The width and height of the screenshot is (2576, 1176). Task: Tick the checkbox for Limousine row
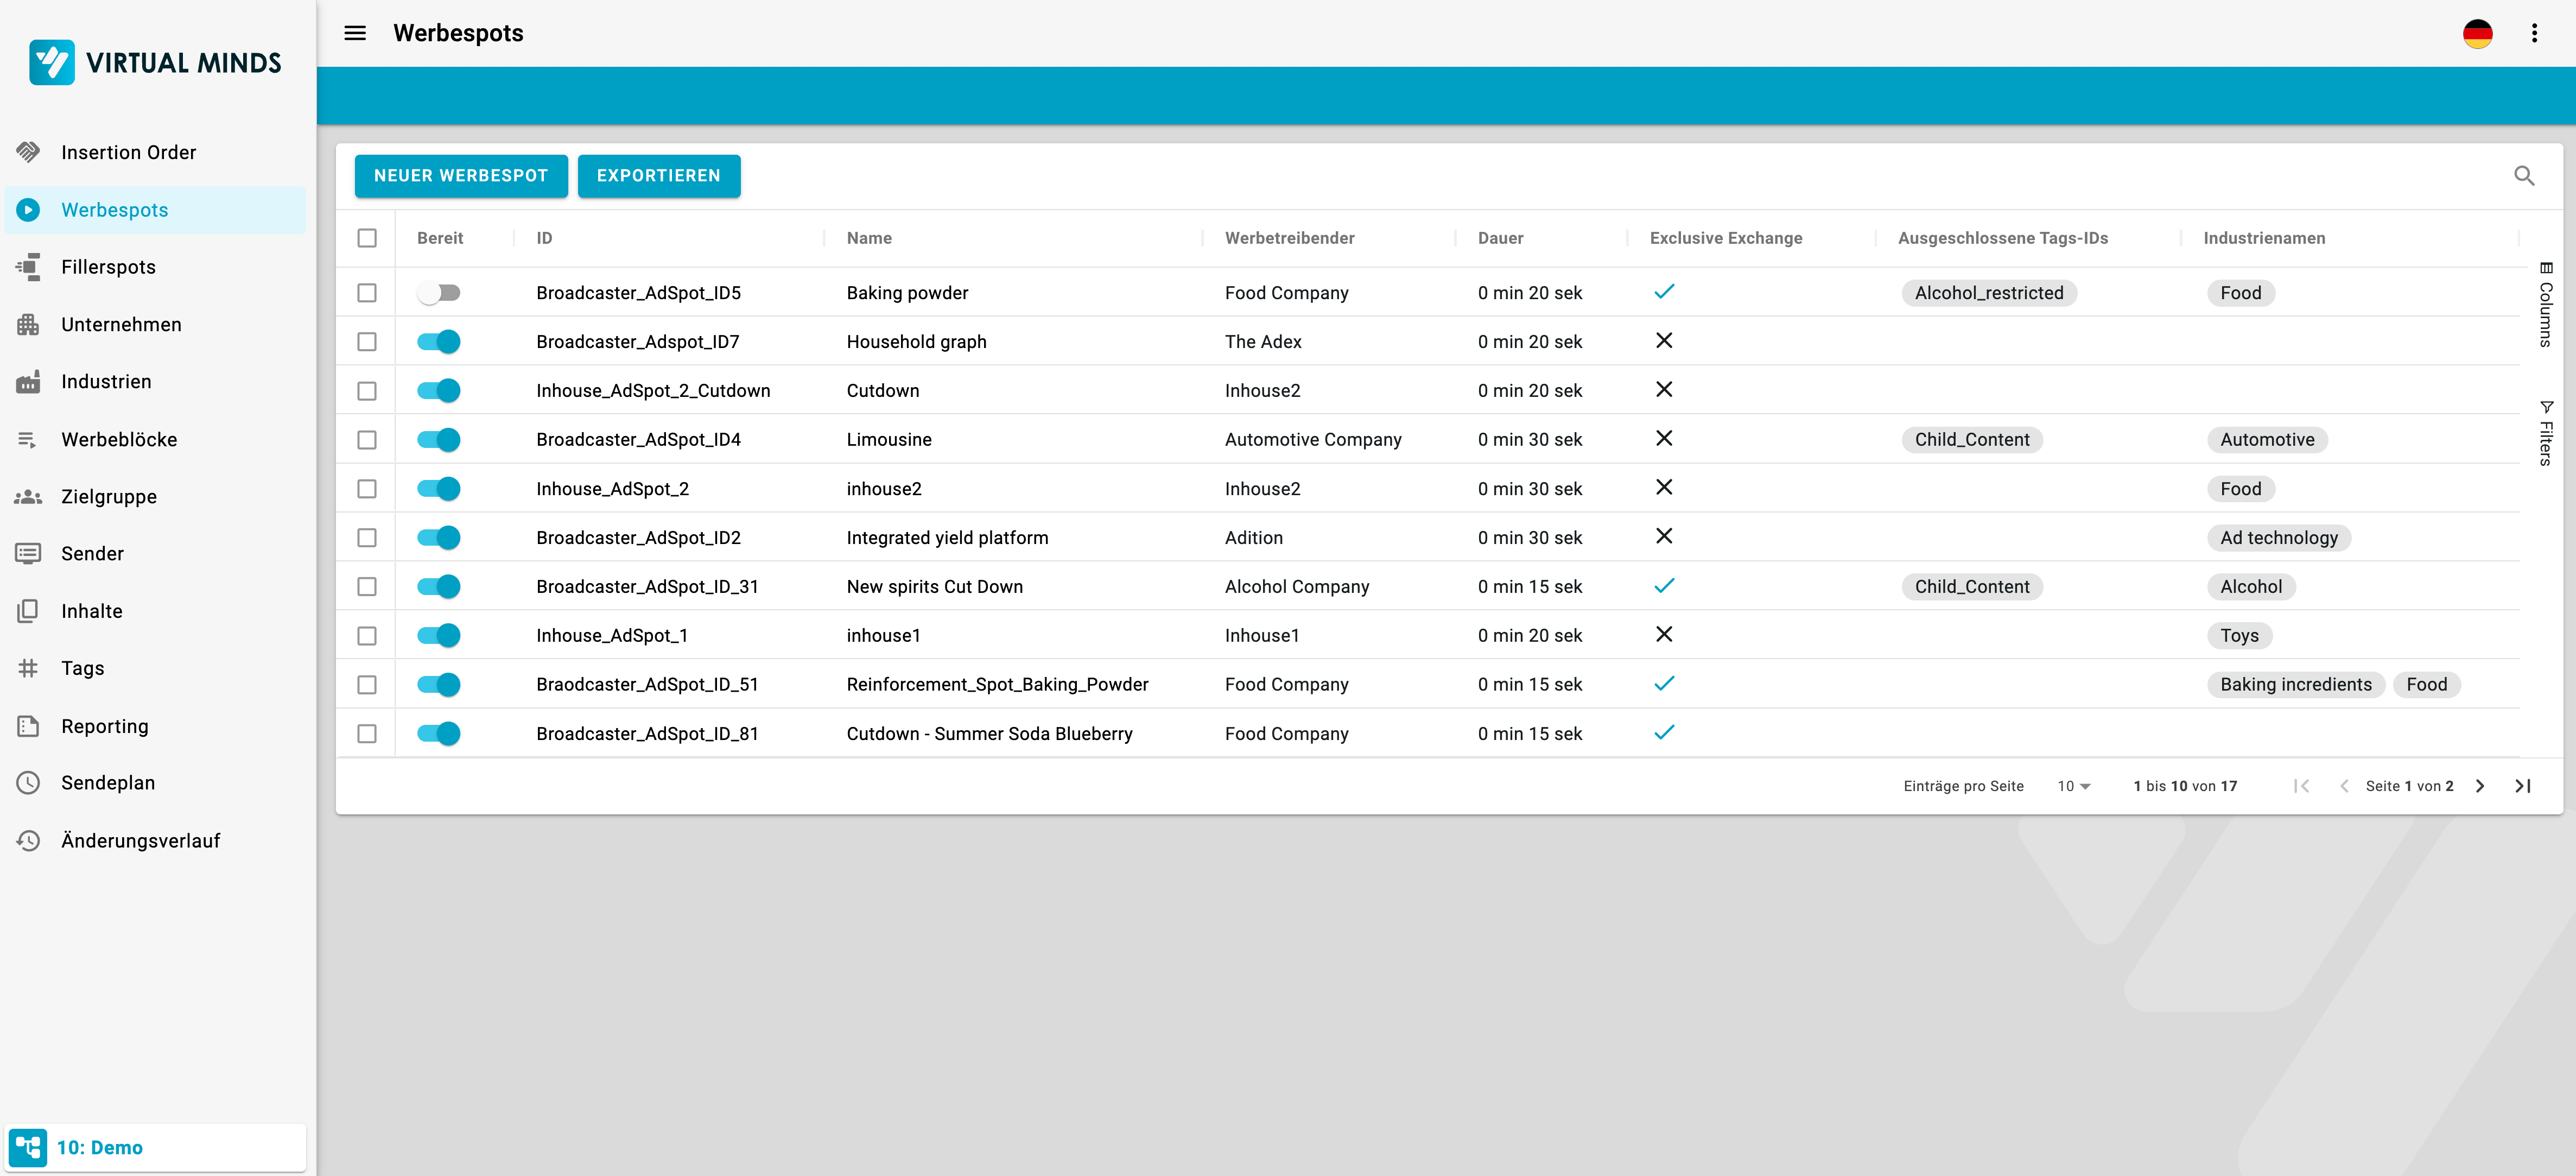point(367,440)
